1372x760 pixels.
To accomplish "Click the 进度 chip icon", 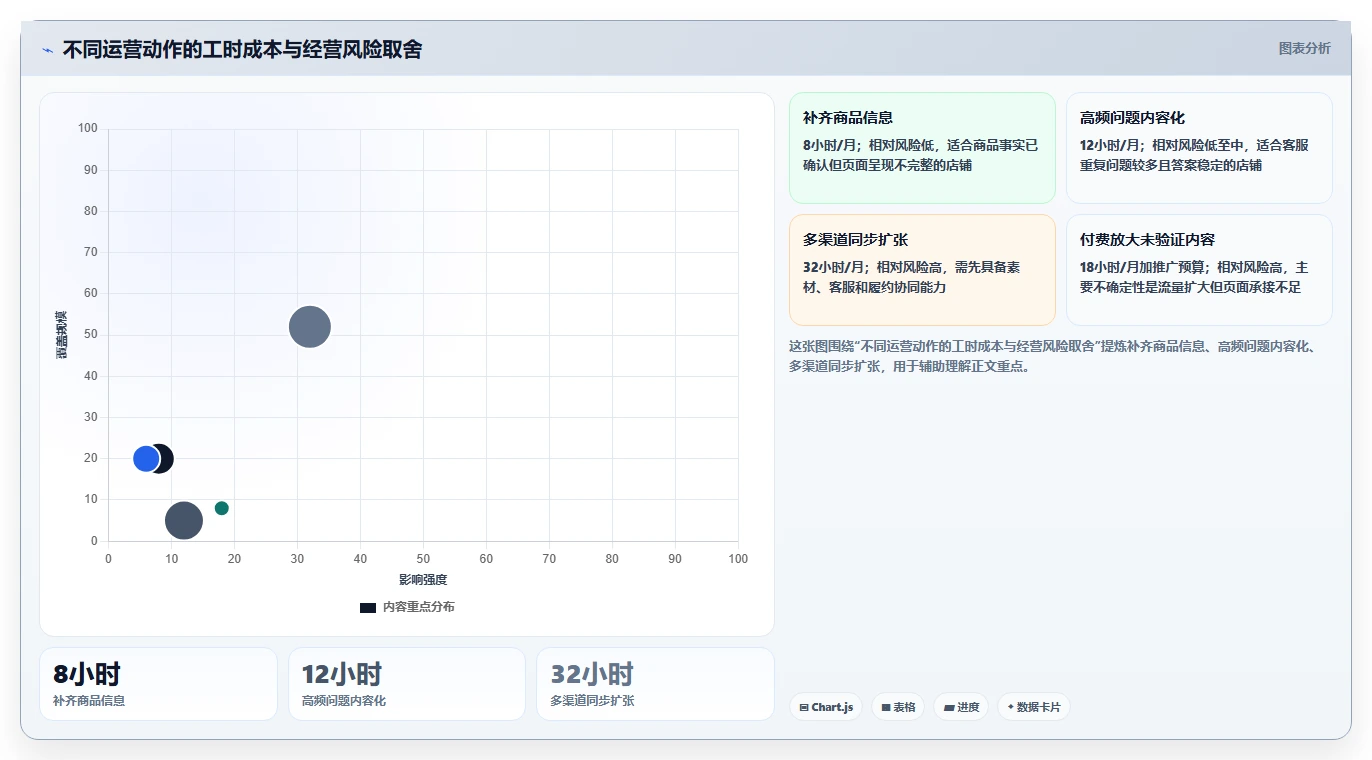I will coord(949,707).
